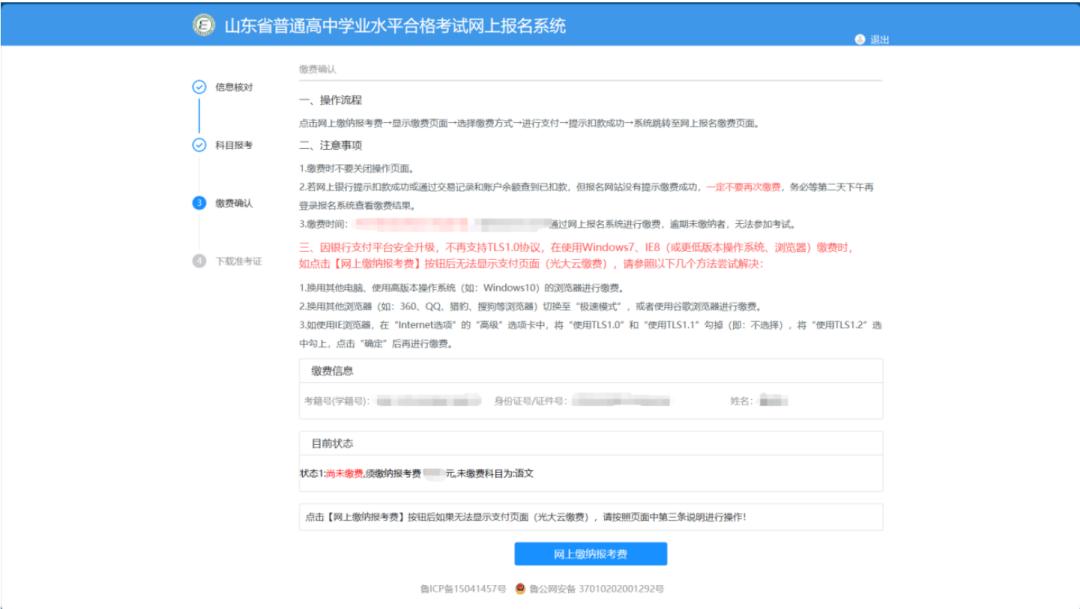Open the 鲁公网安备 registration number link
Viewport: 1080px width, 609px height.
click(597, 590)
